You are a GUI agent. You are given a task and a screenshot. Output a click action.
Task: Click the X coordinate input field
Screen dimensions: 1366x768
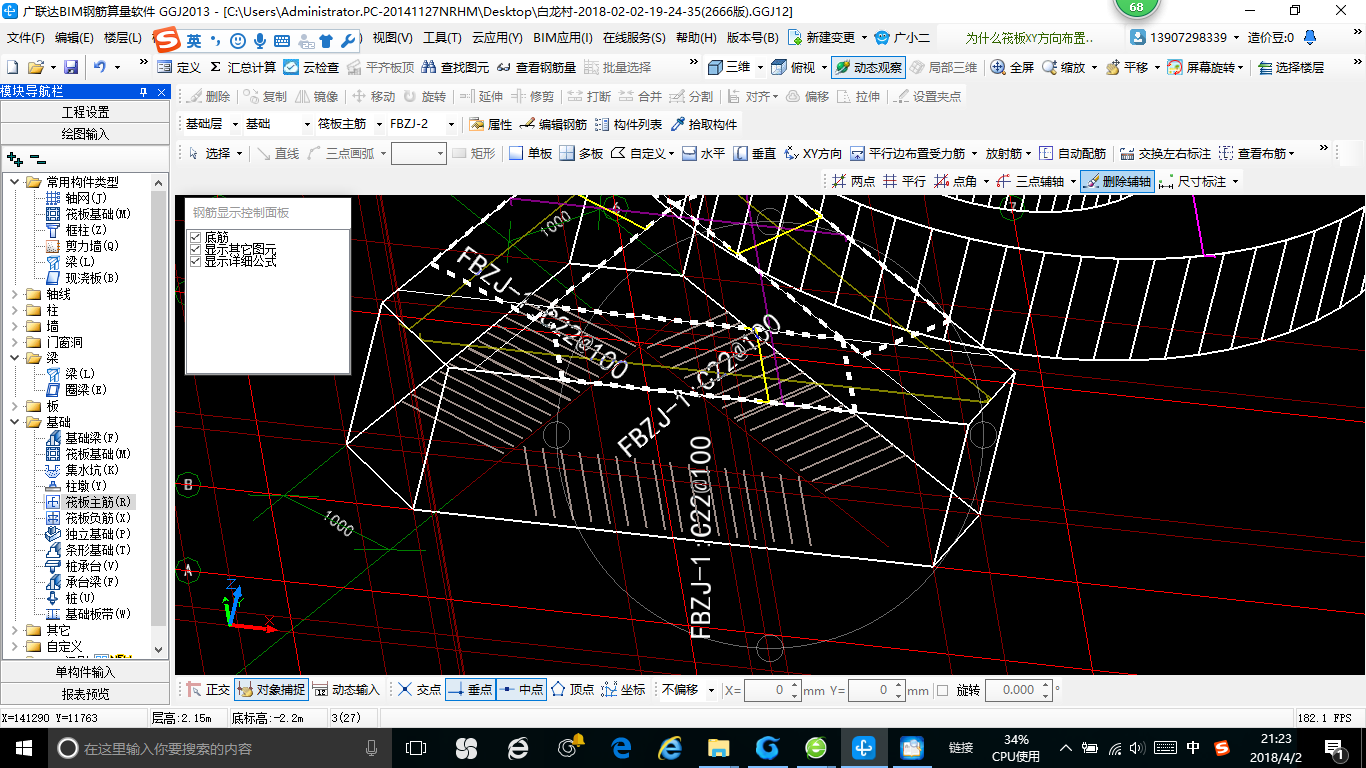tap(772, 690)
